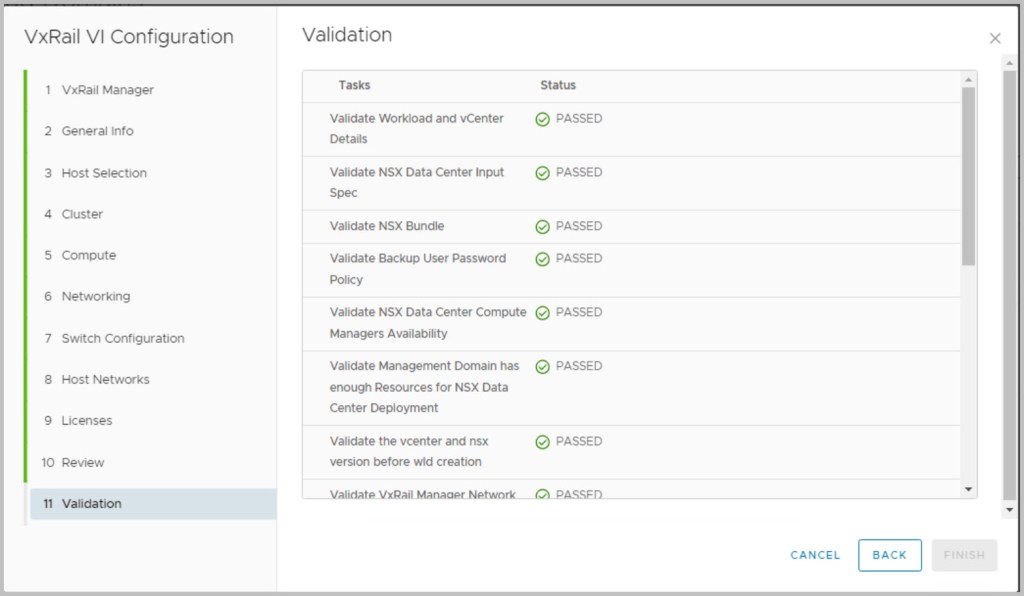Viewport: 1024px width, 596px height.
Task: Click the validation list scrollbar thumb
Action: coord(967,175)
